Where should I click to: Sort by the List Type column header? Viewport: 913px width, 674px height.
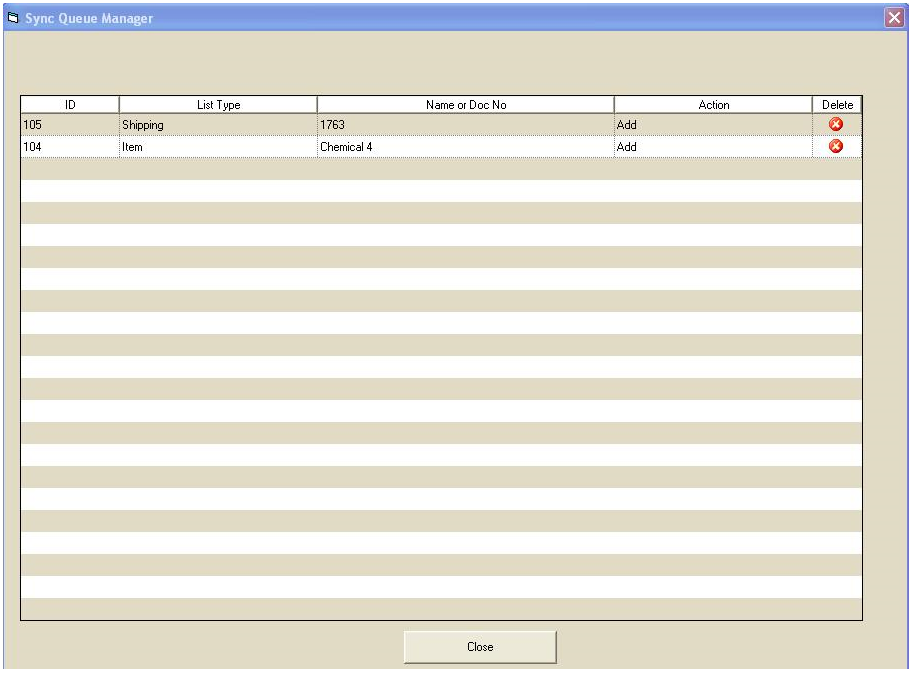[218, 105]
